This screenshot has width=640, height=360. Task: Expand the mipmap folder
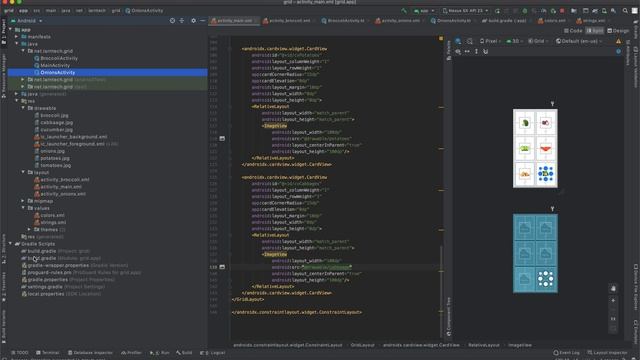(x=23, y=201)
